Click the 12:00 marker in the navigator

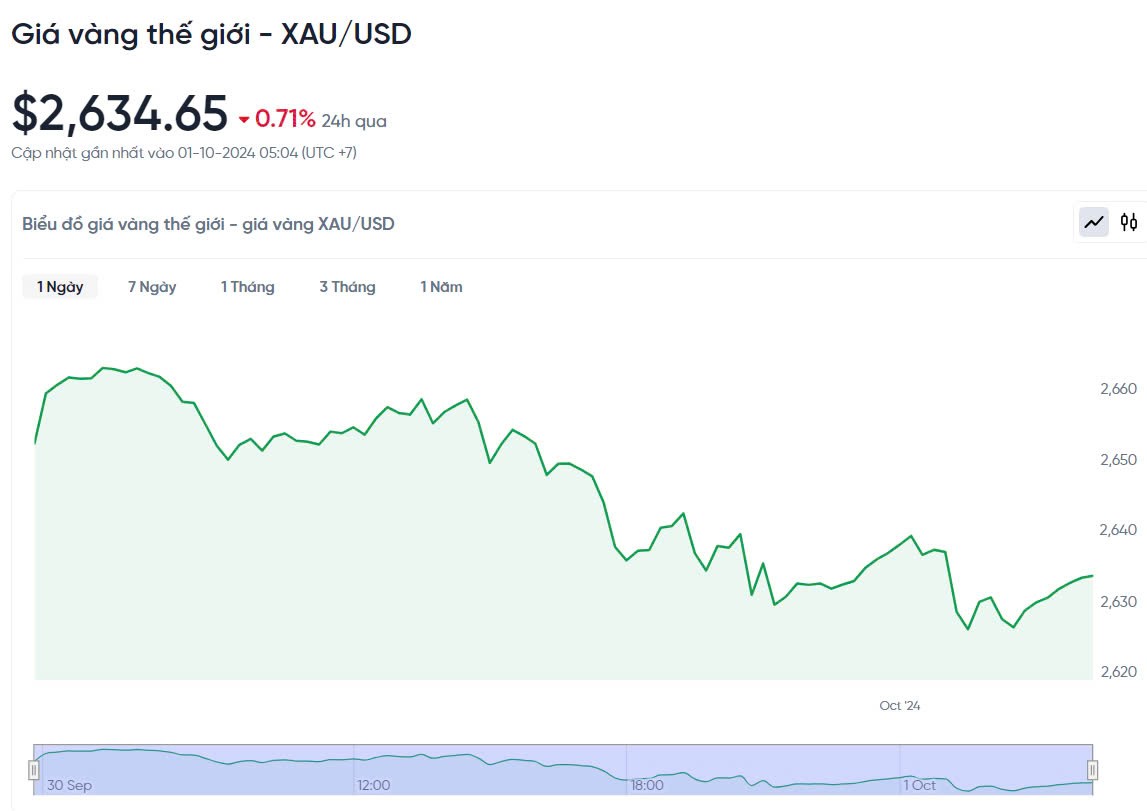pos(373,785)
